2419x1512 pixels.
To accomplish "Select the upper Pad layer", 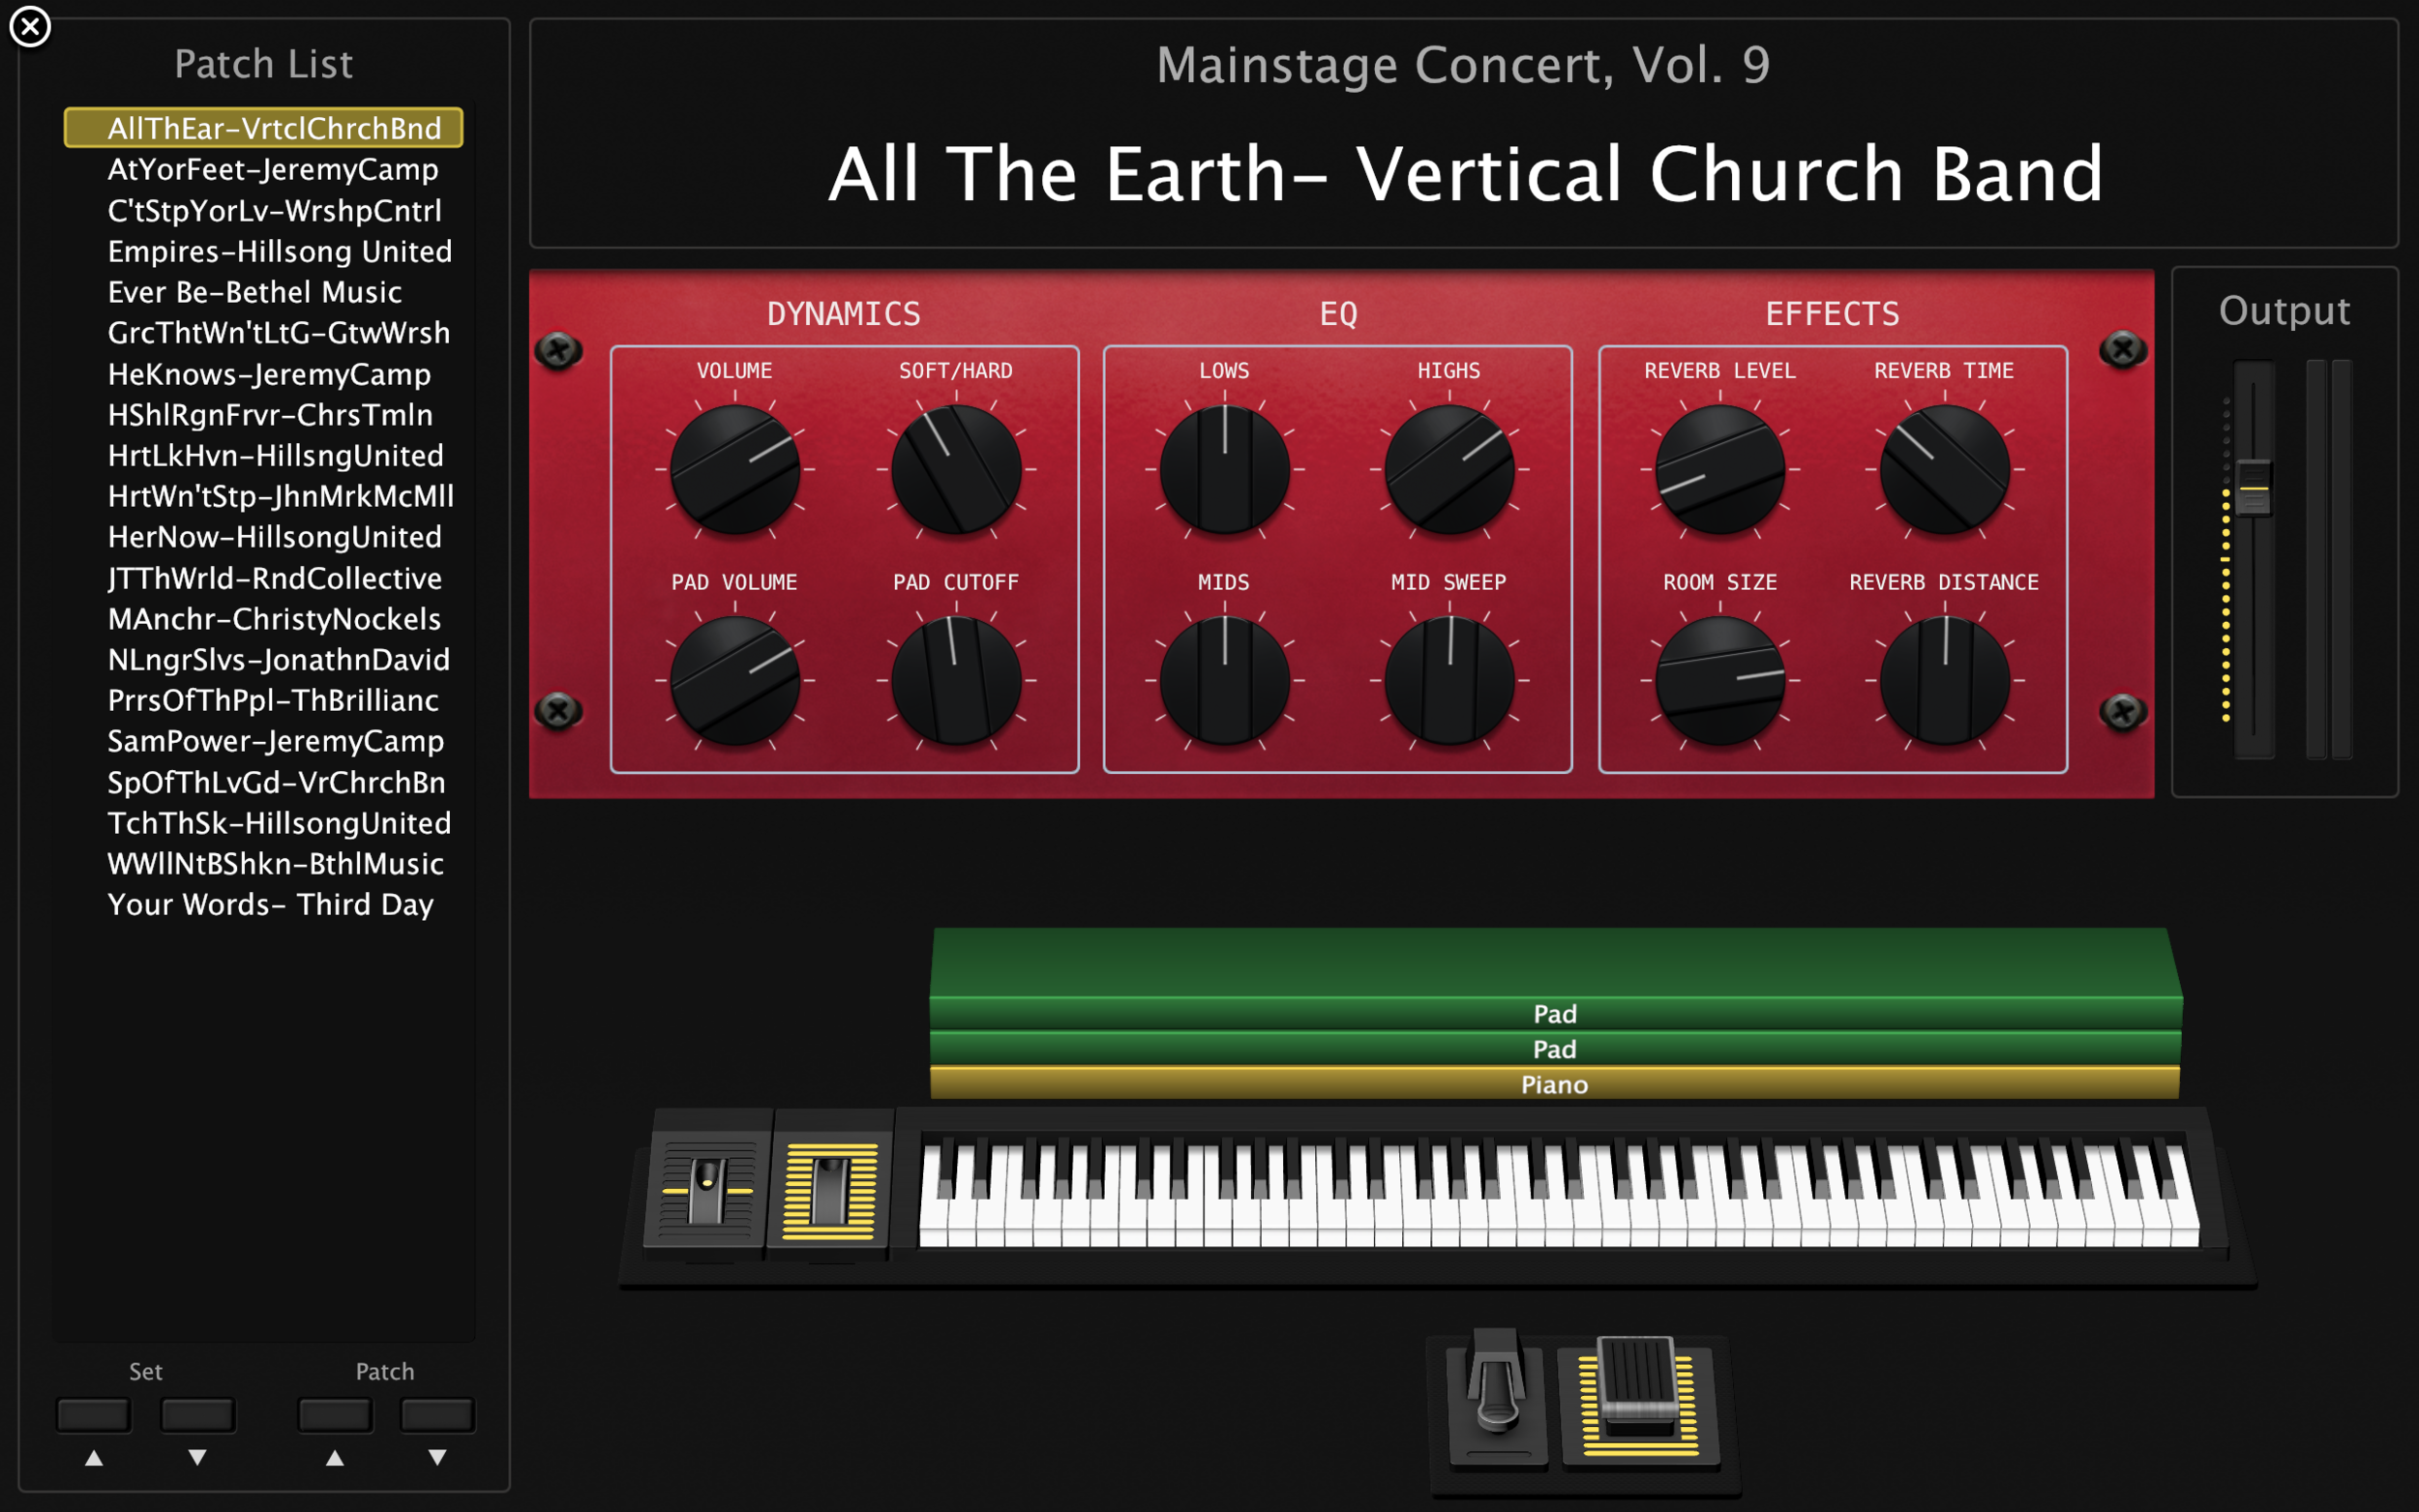I will [1555, 1013].
